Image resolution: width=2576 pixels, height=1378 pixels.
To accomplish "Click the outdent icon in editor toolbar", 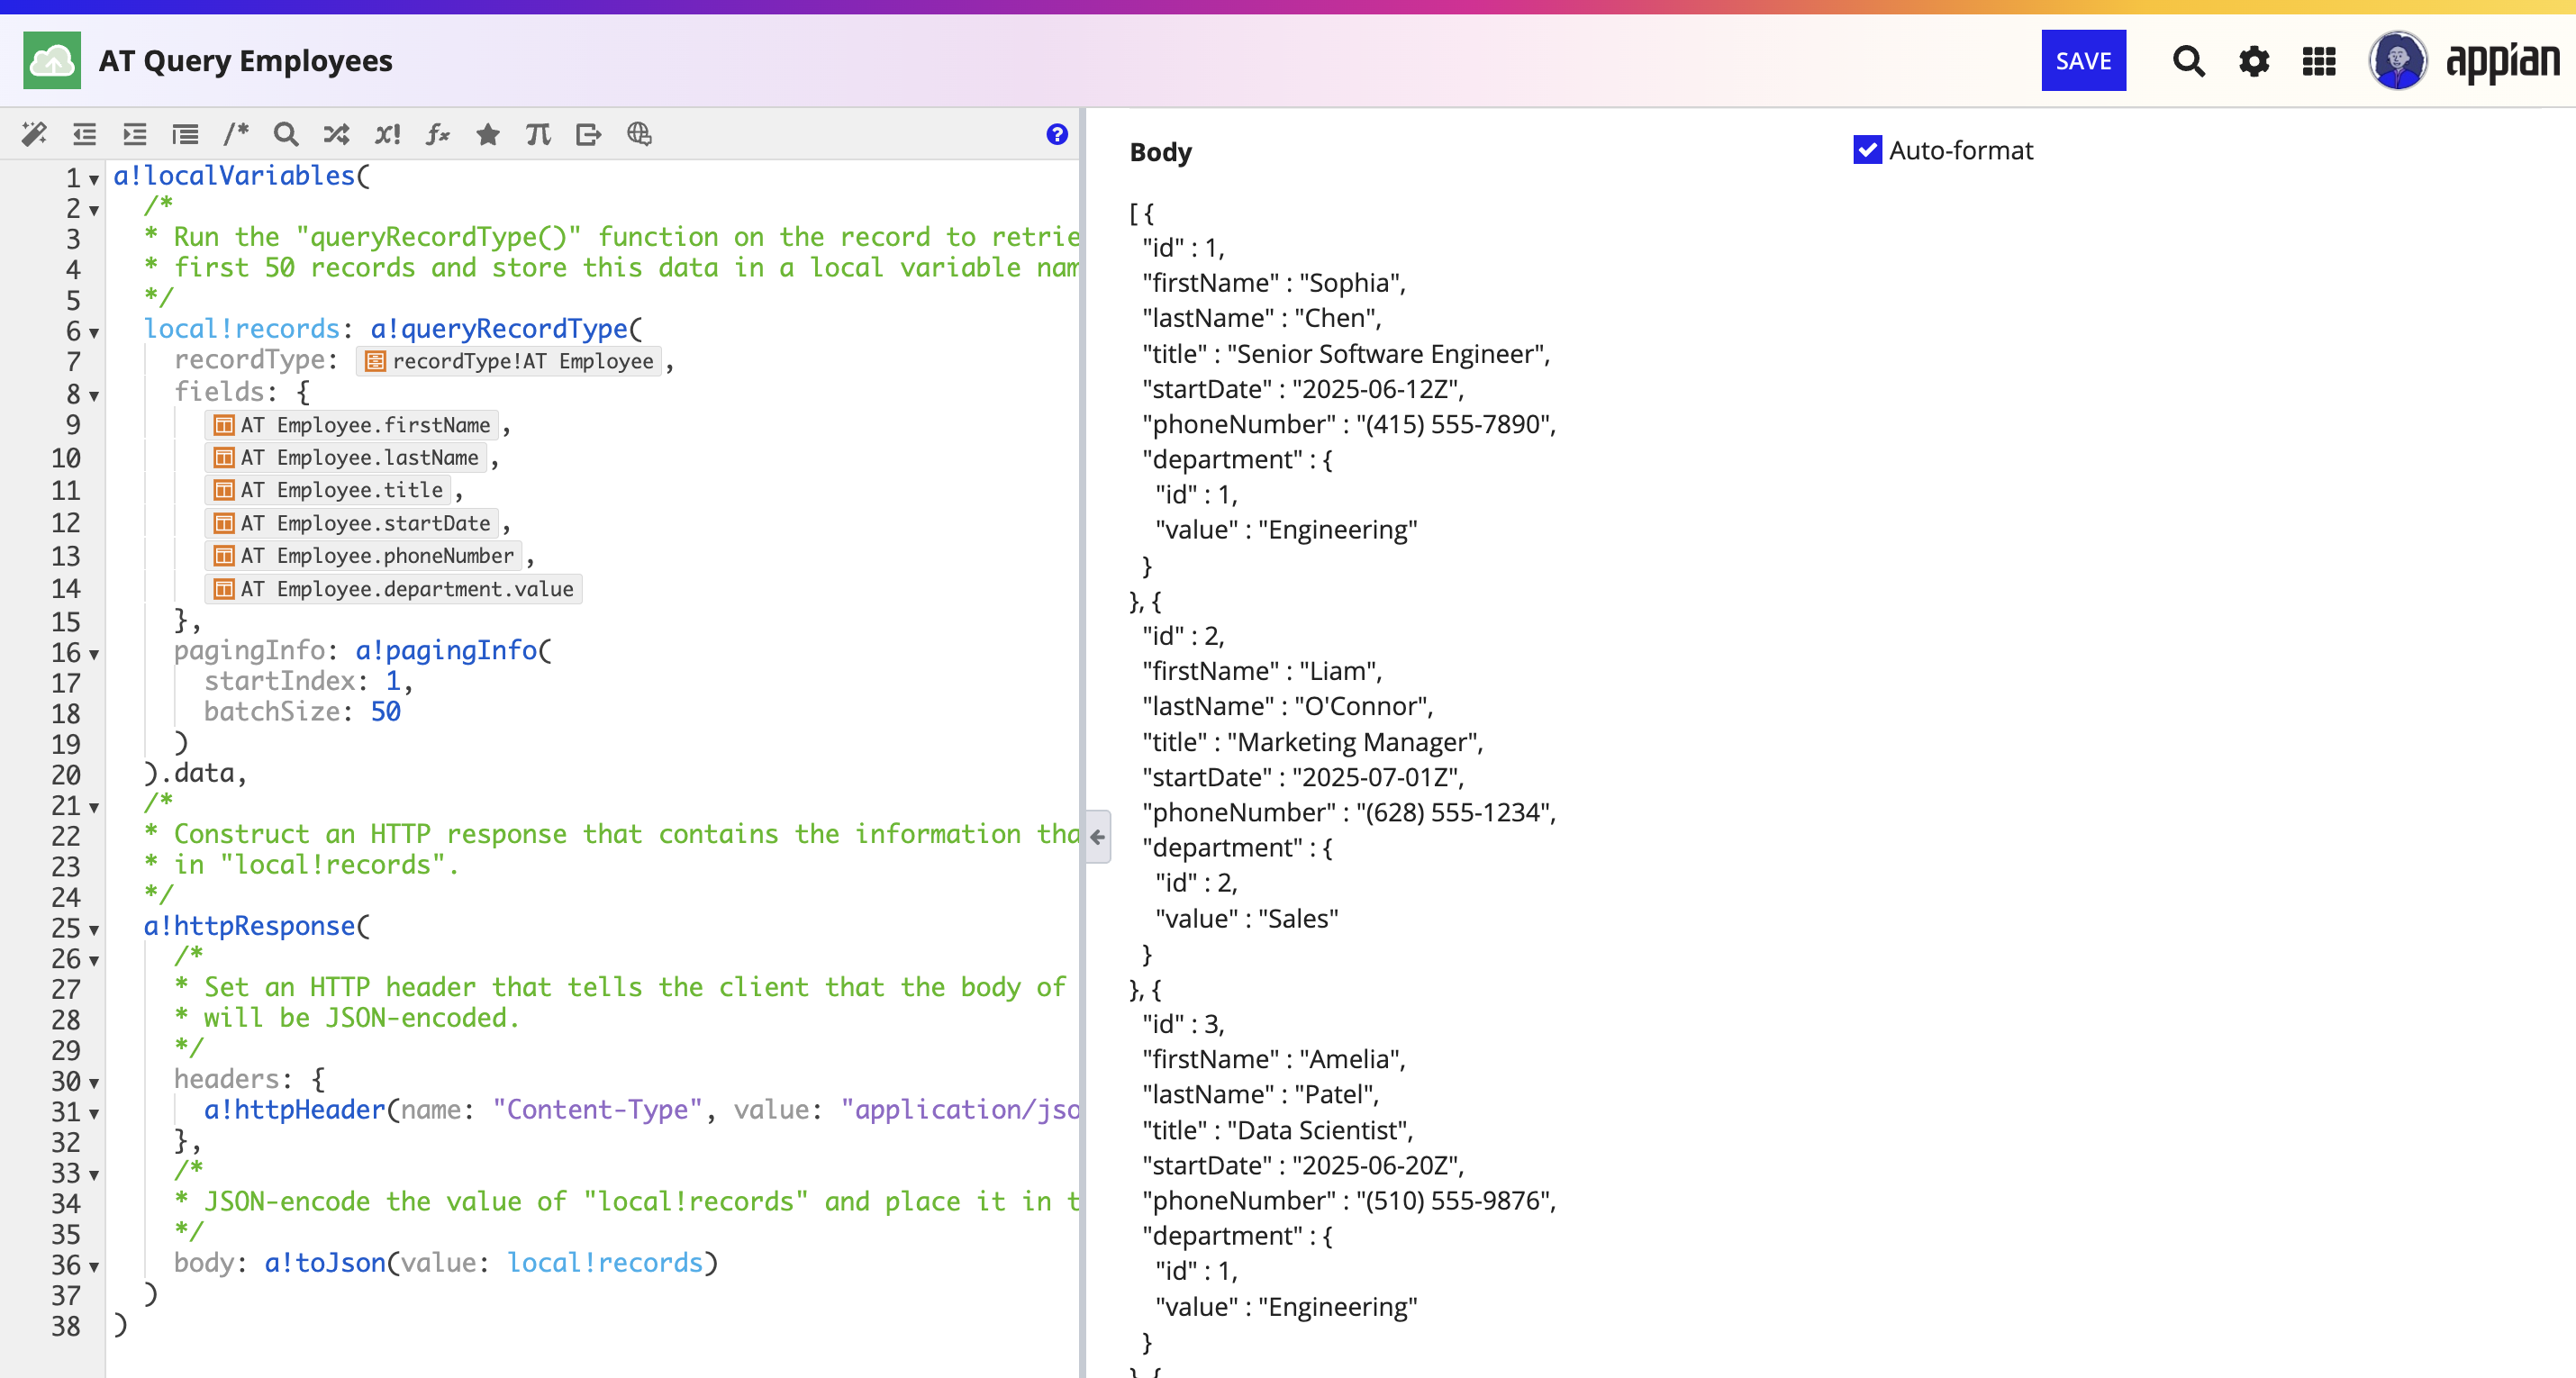I will coord(85,134).
